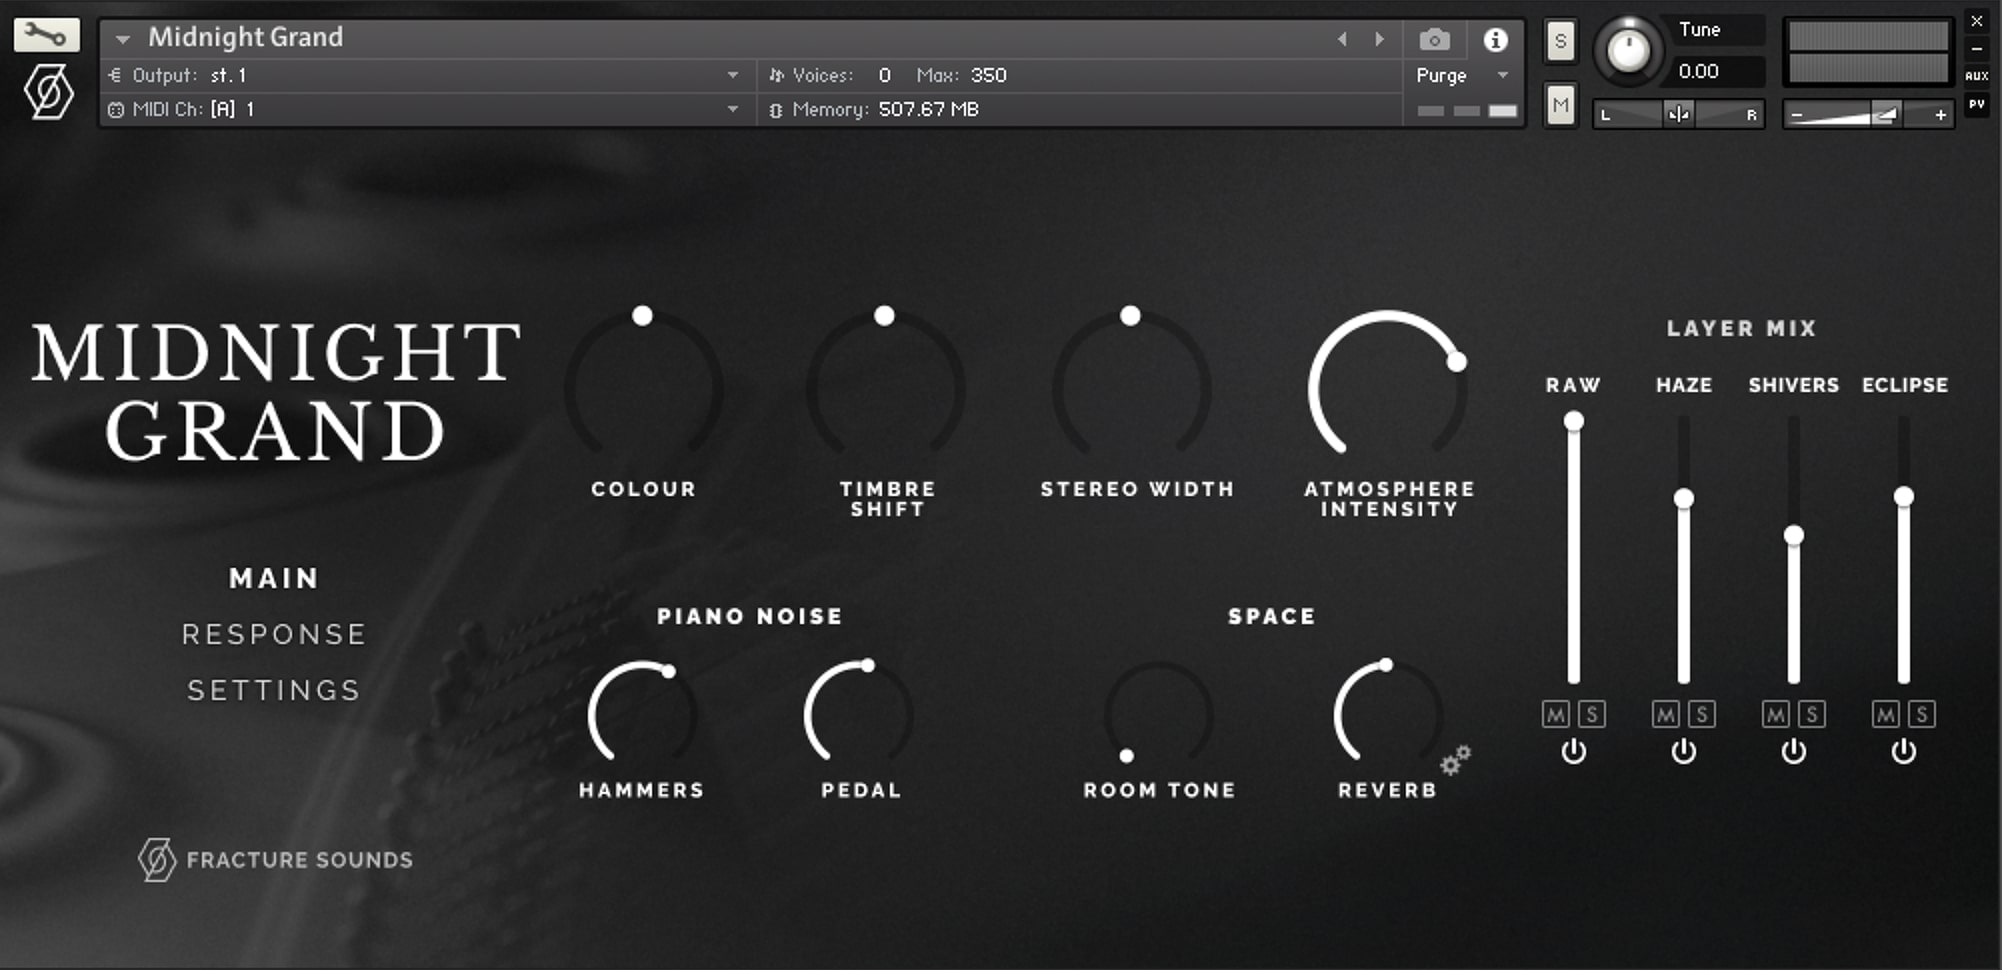
Task: Click the voices icon
Action: point(776,75)
